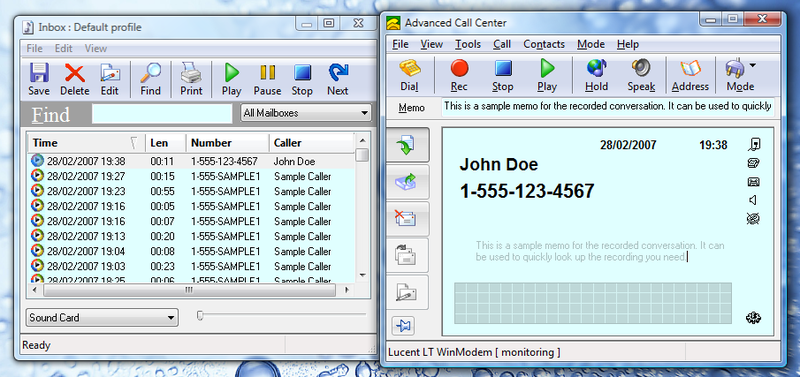Click the Number column header

[228, 143]
